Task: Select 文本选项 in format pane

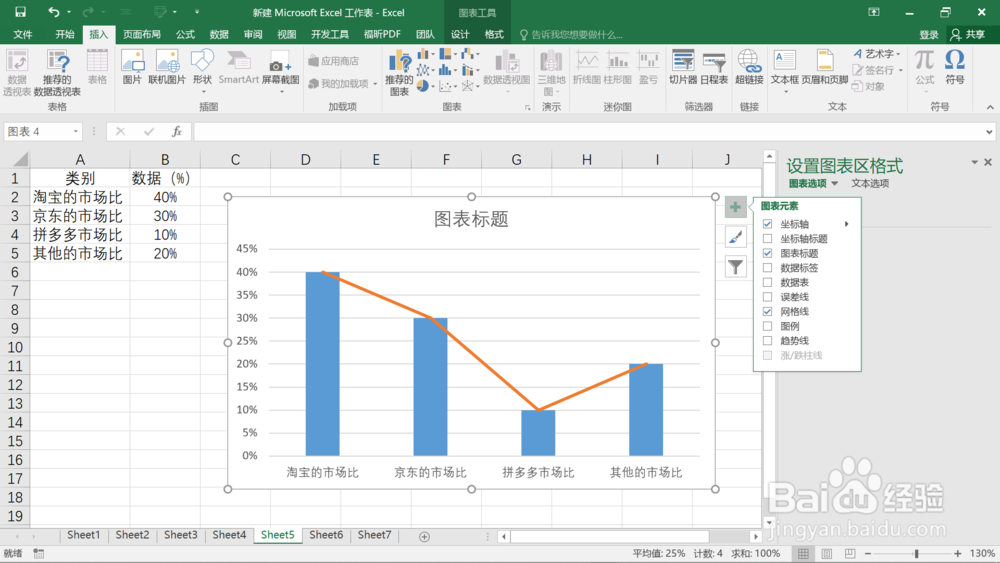Action: pyautogui.click(x=870, y=184)
